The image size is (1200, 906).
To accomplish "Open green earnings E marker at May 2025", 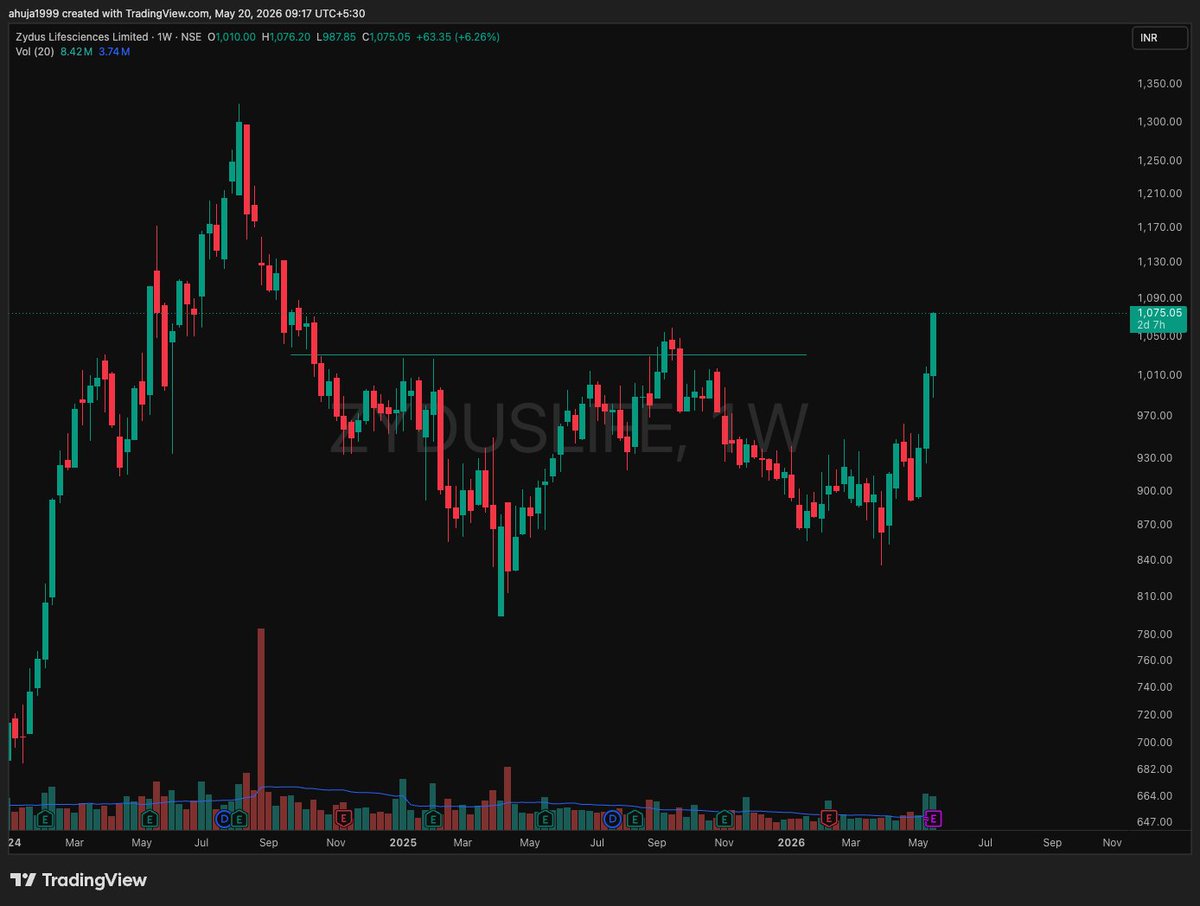I will (x=545, y=819).
